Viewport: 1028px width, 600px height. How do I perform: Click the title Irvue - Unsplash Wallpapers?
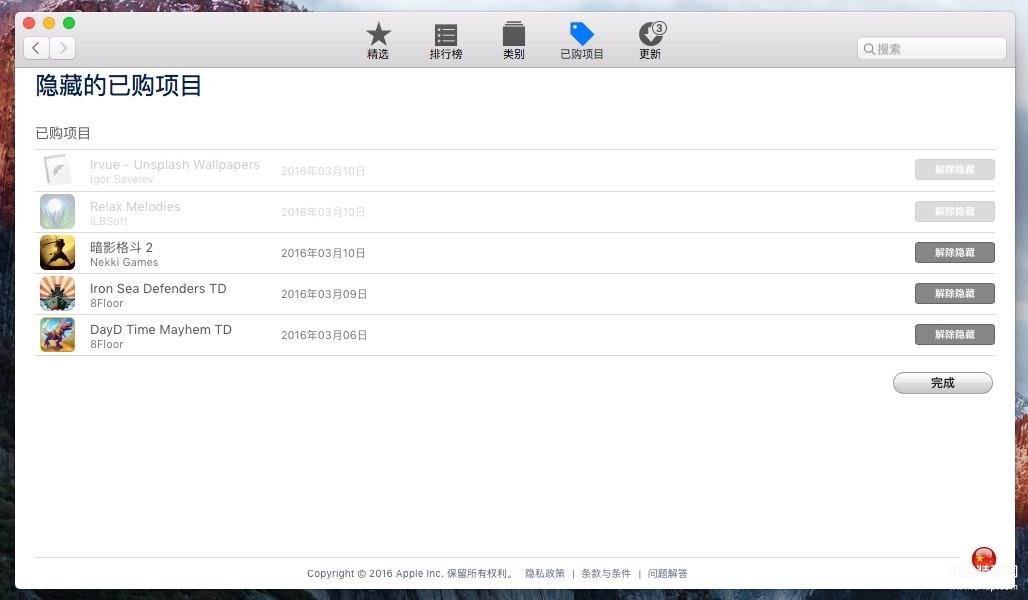click(x=174, y=165)
